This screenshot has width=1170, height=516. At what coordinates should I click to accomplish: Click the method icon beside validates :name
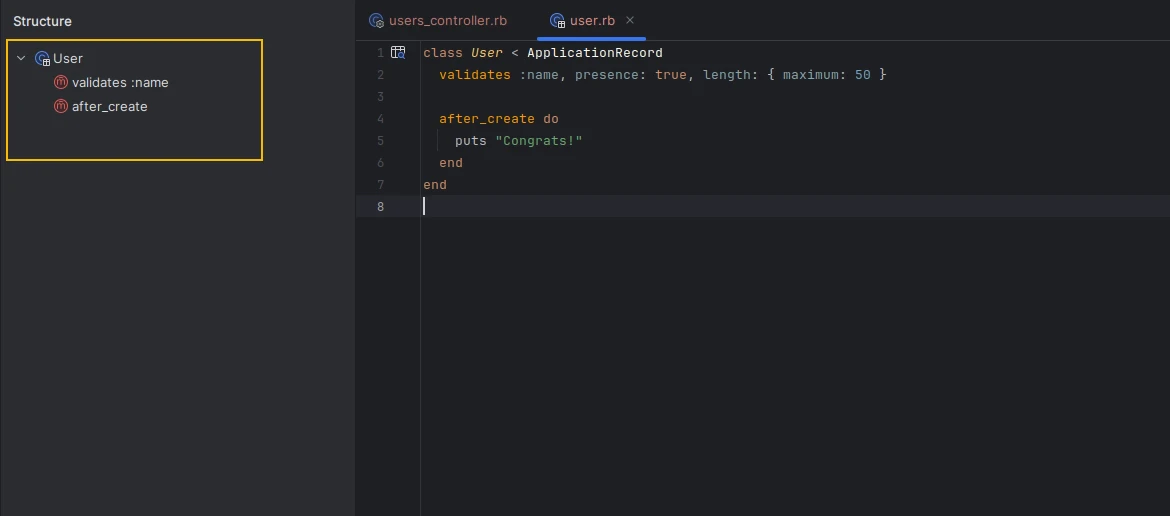click(61, 82)
